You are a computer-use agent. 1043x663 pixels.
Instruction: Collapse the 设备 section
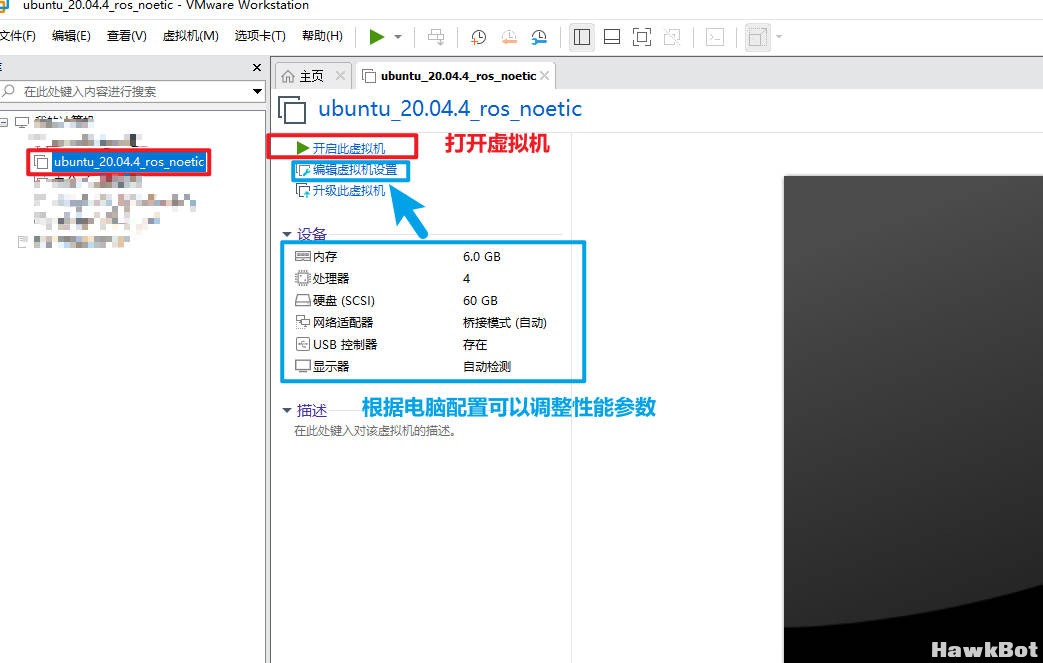click(x=287, y=234)
